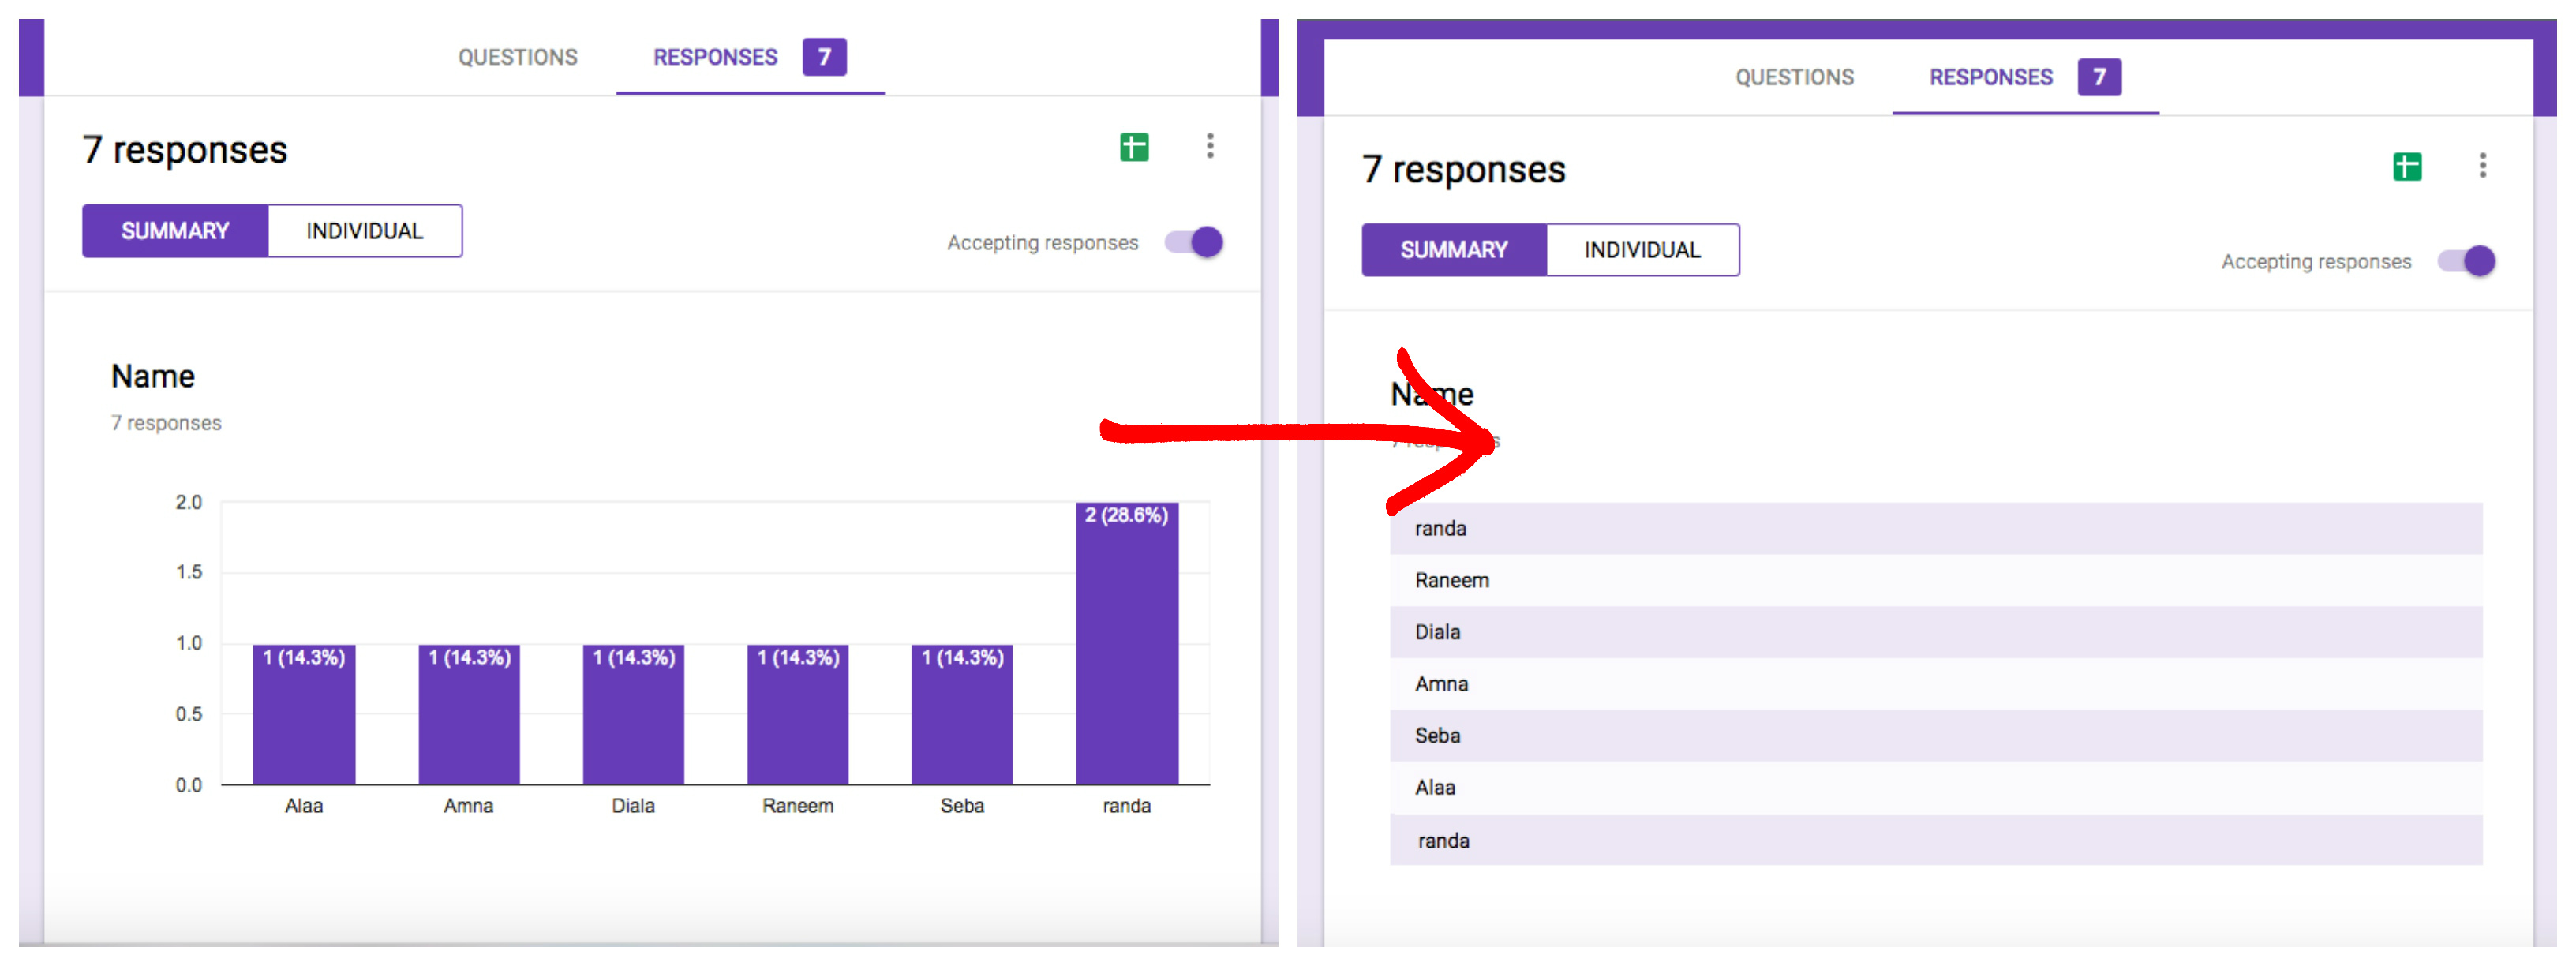Click the responses count badge showing 7
The height and width of the screenshot is (966, 2576).
tap(825, 57)
